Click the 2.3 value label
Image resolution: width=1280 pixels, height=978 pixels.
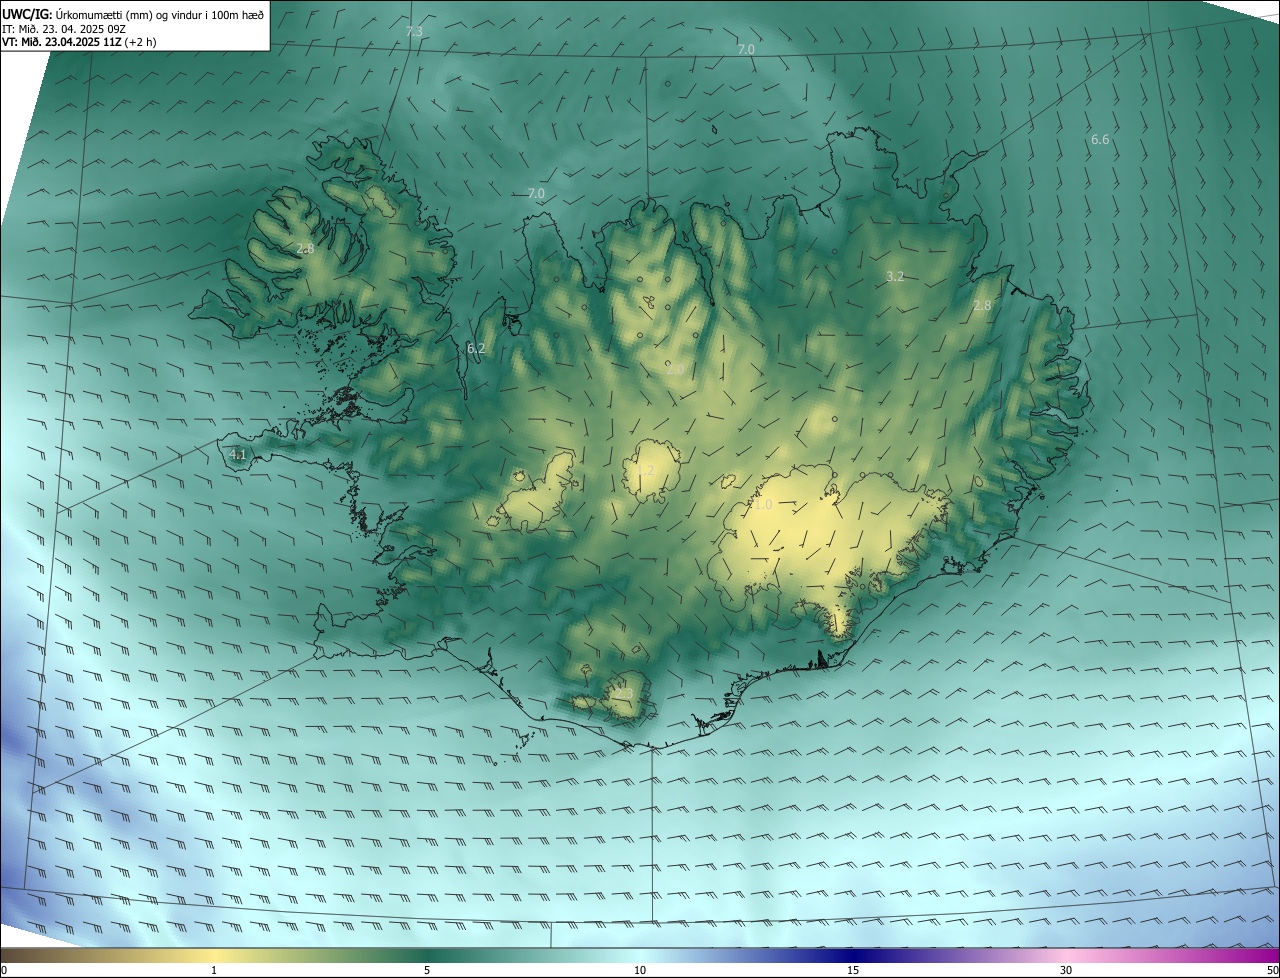click(623, 693)
